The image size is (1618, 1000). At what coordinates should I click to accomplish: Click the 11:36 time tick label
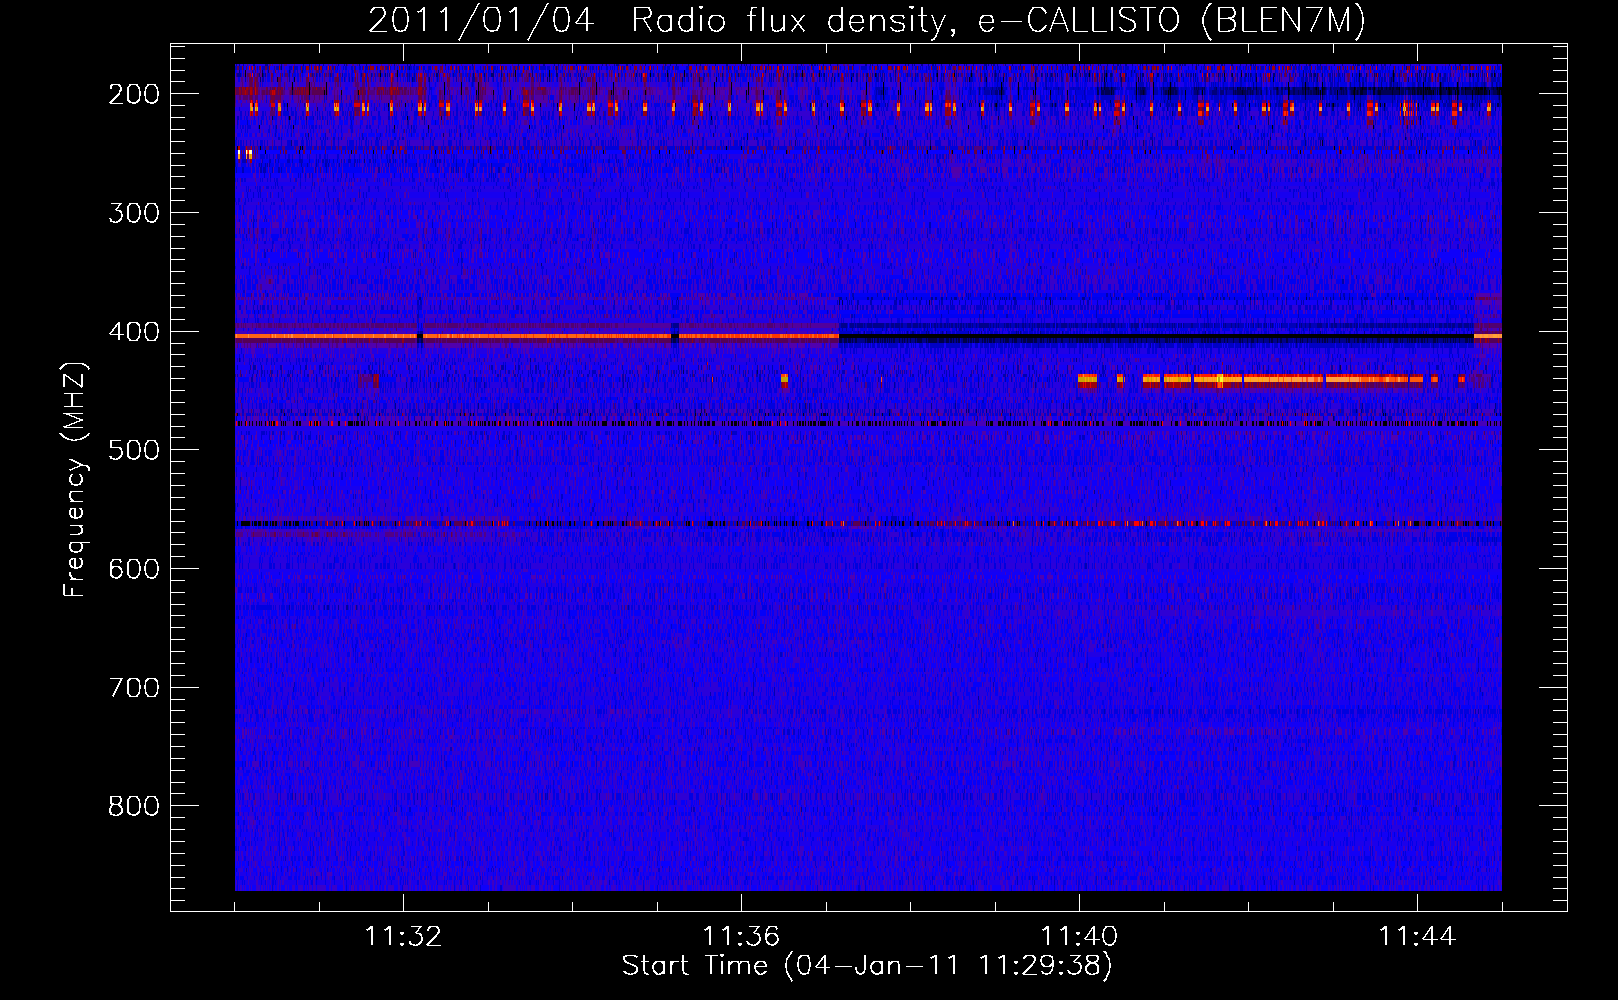point(741,937)
